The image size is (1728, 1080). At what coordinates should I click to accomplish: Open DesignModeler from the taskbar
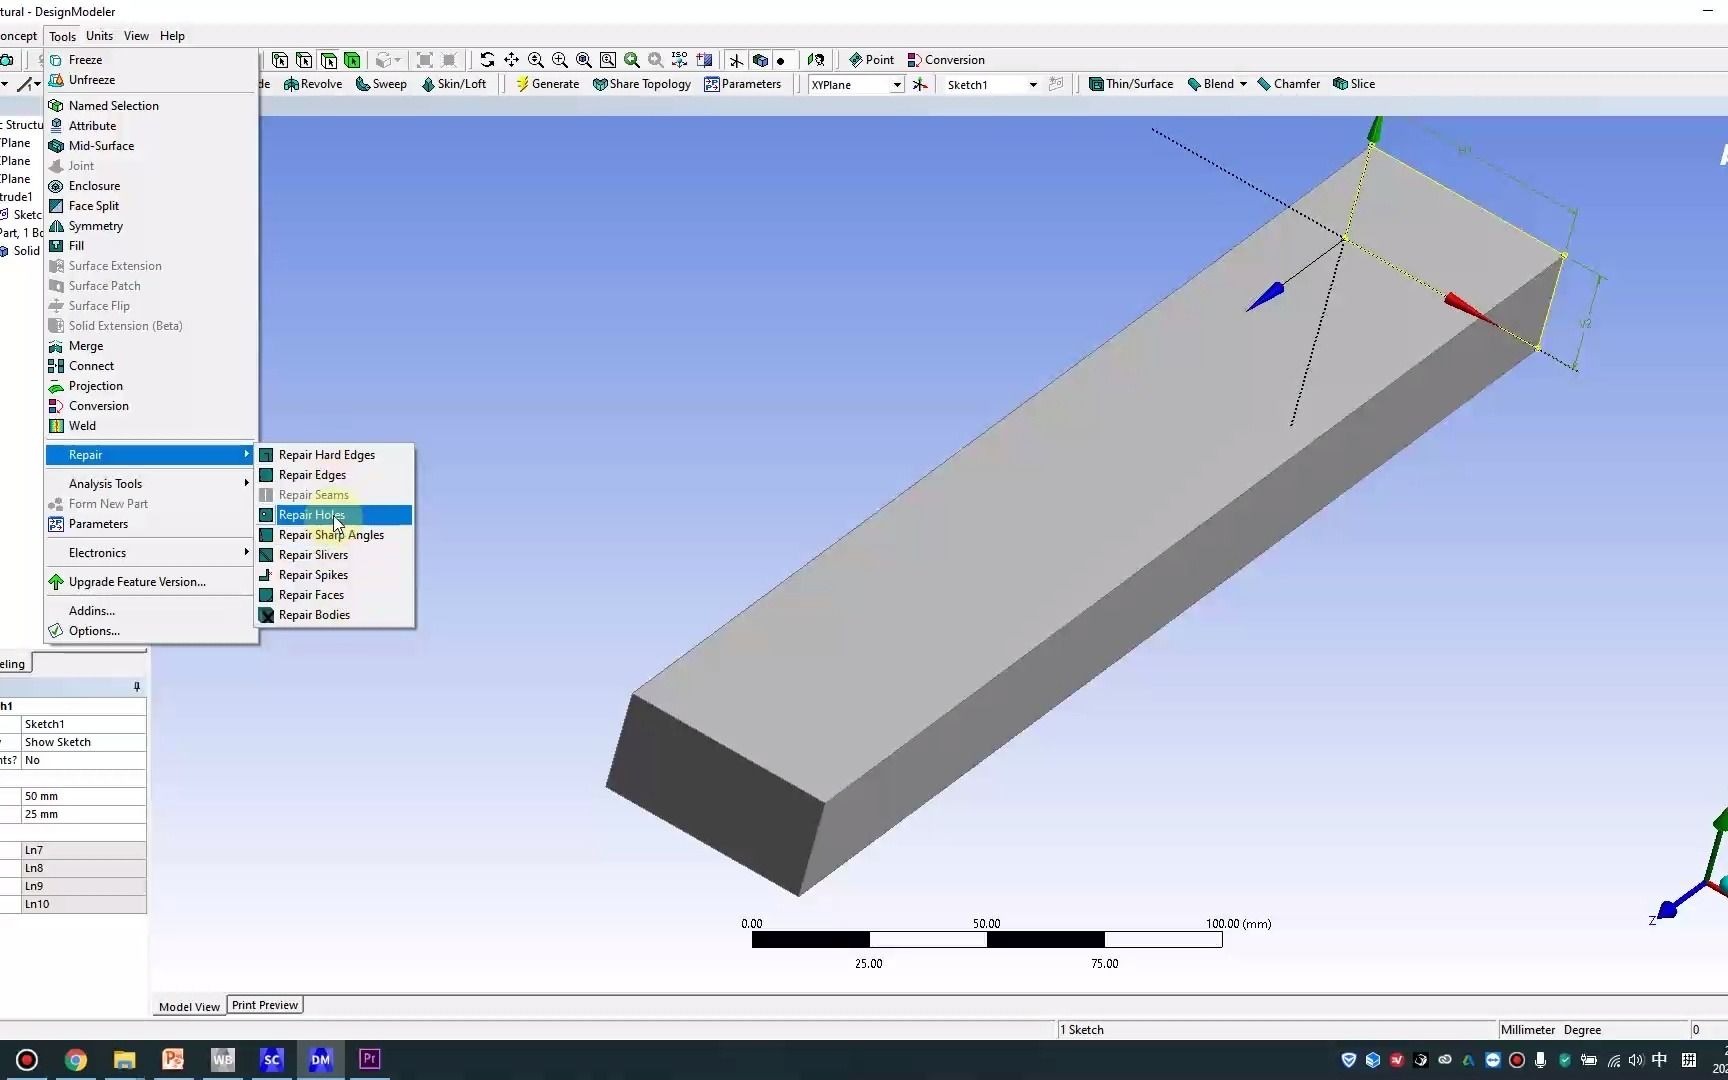pos(320,1059)
